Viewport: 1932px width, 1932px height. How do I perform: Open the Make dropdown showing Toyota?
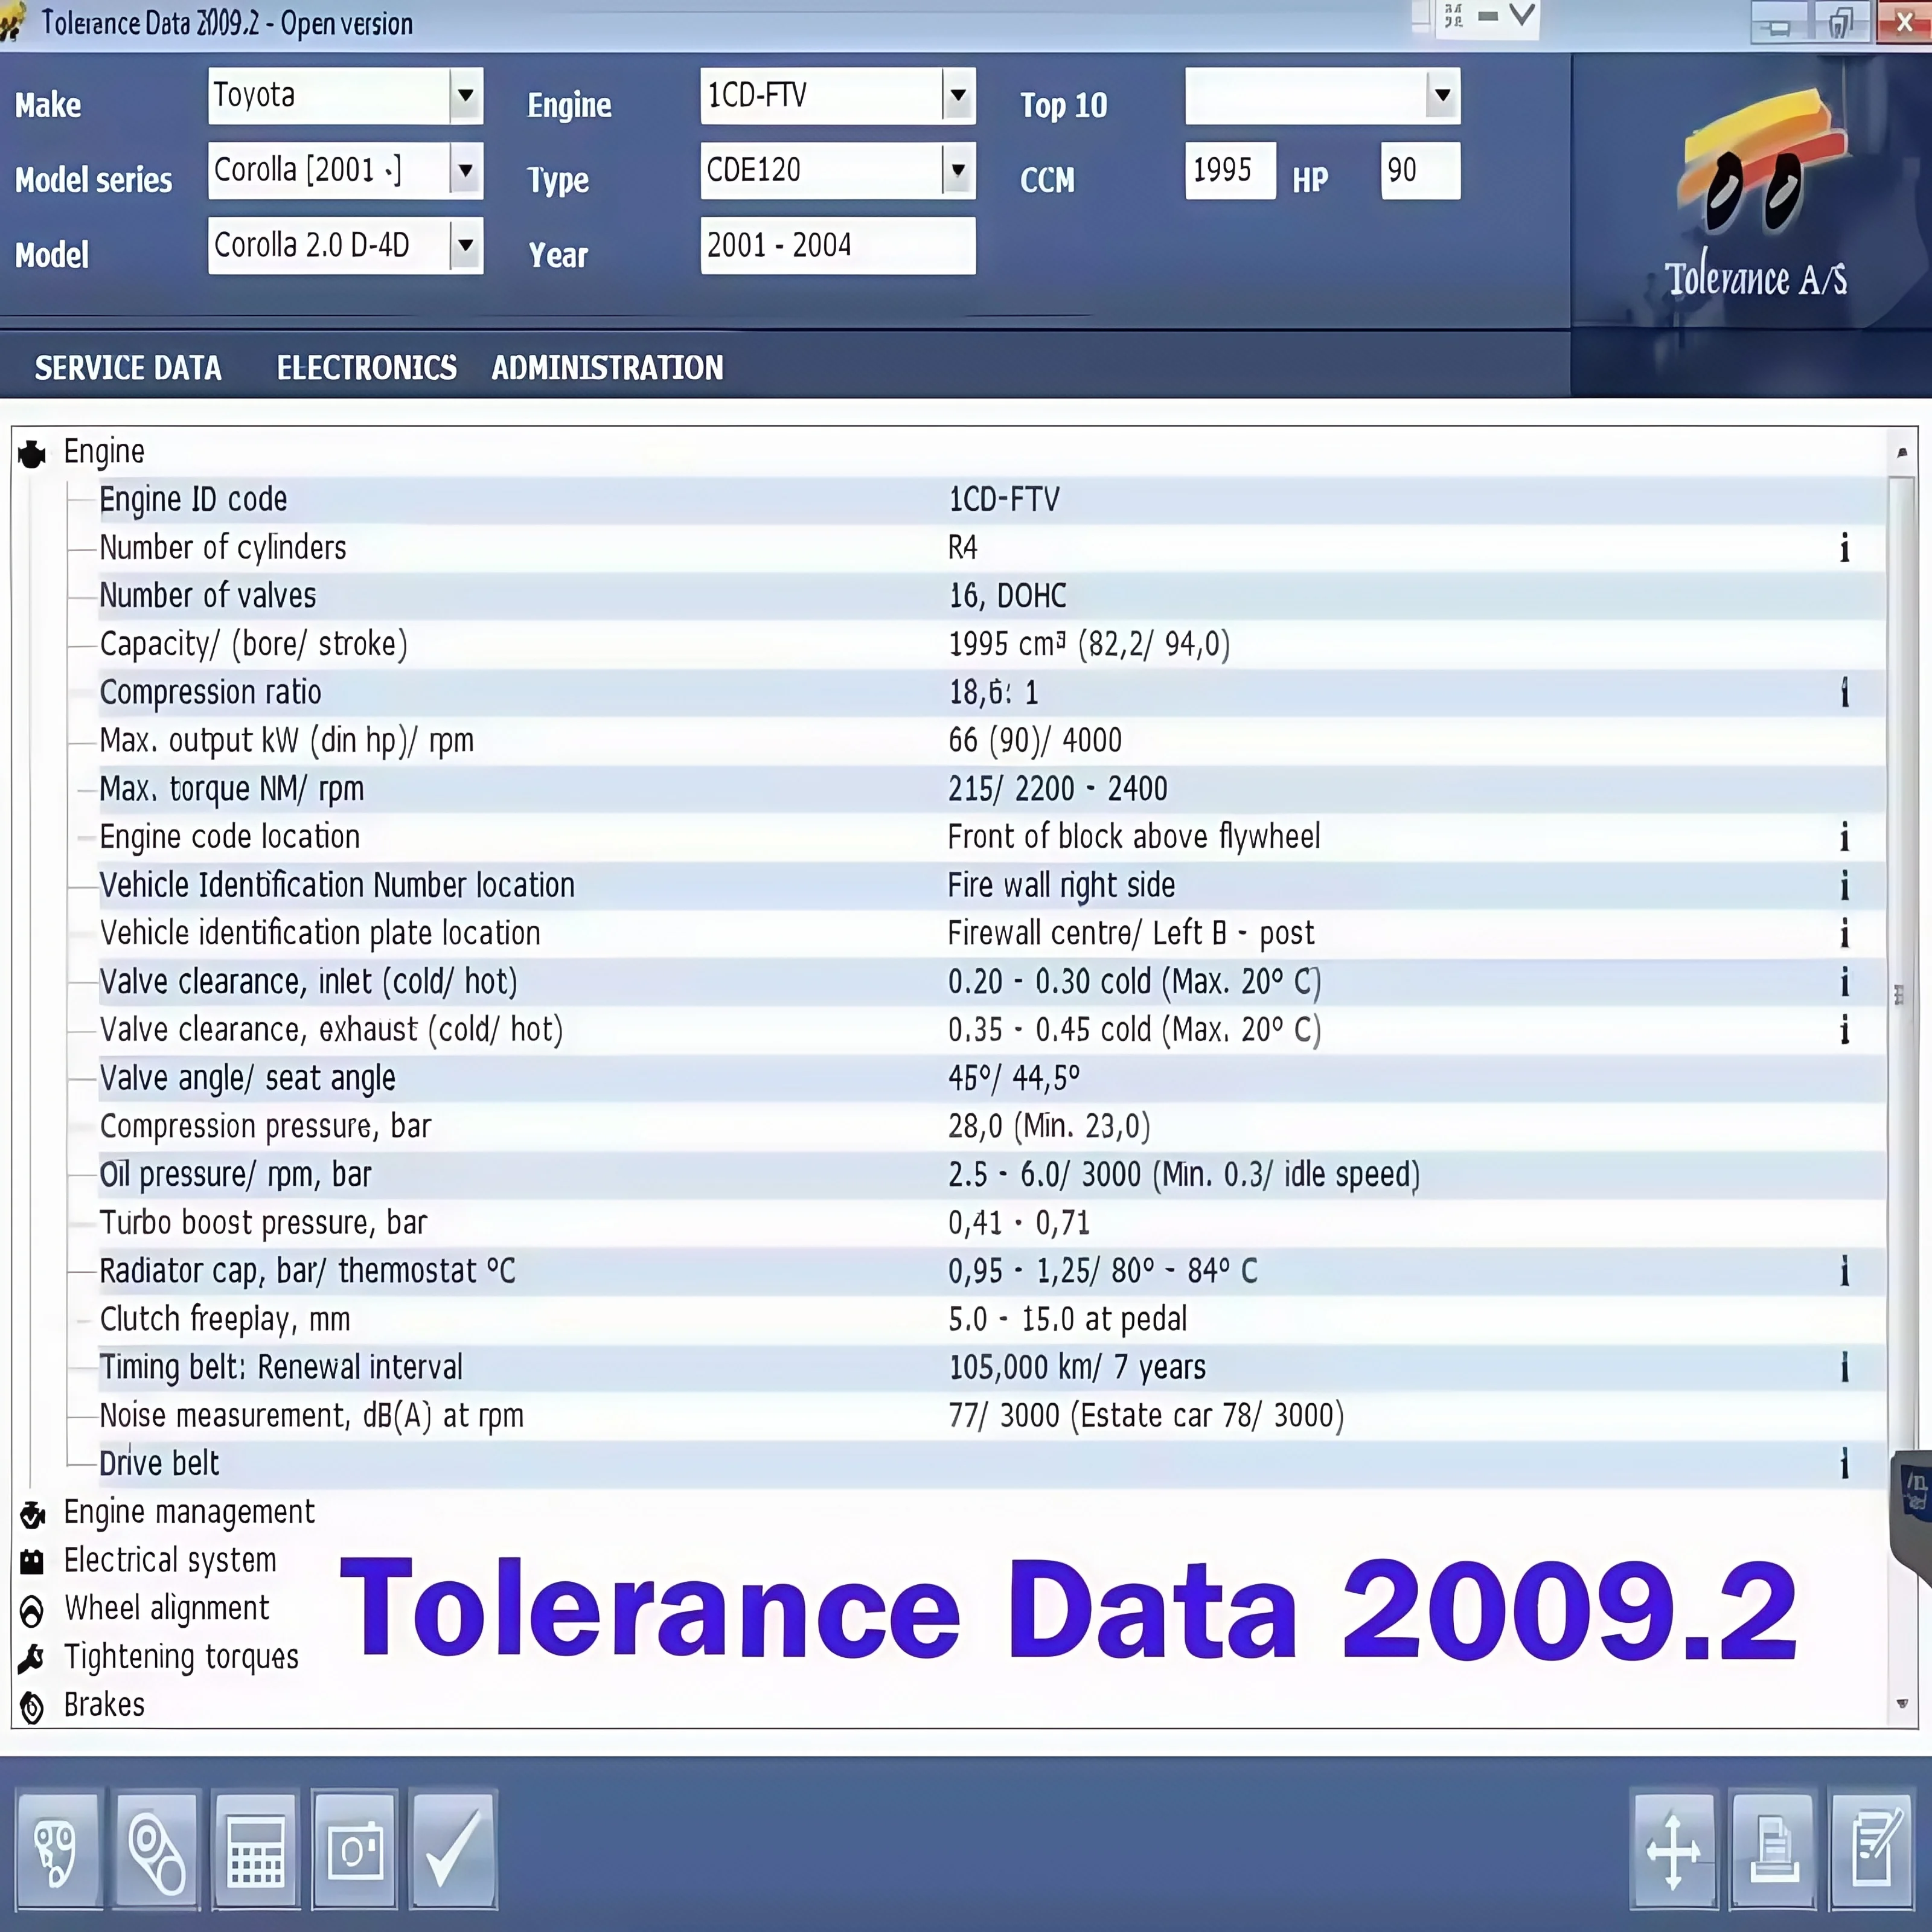click(x=465, y=96)
